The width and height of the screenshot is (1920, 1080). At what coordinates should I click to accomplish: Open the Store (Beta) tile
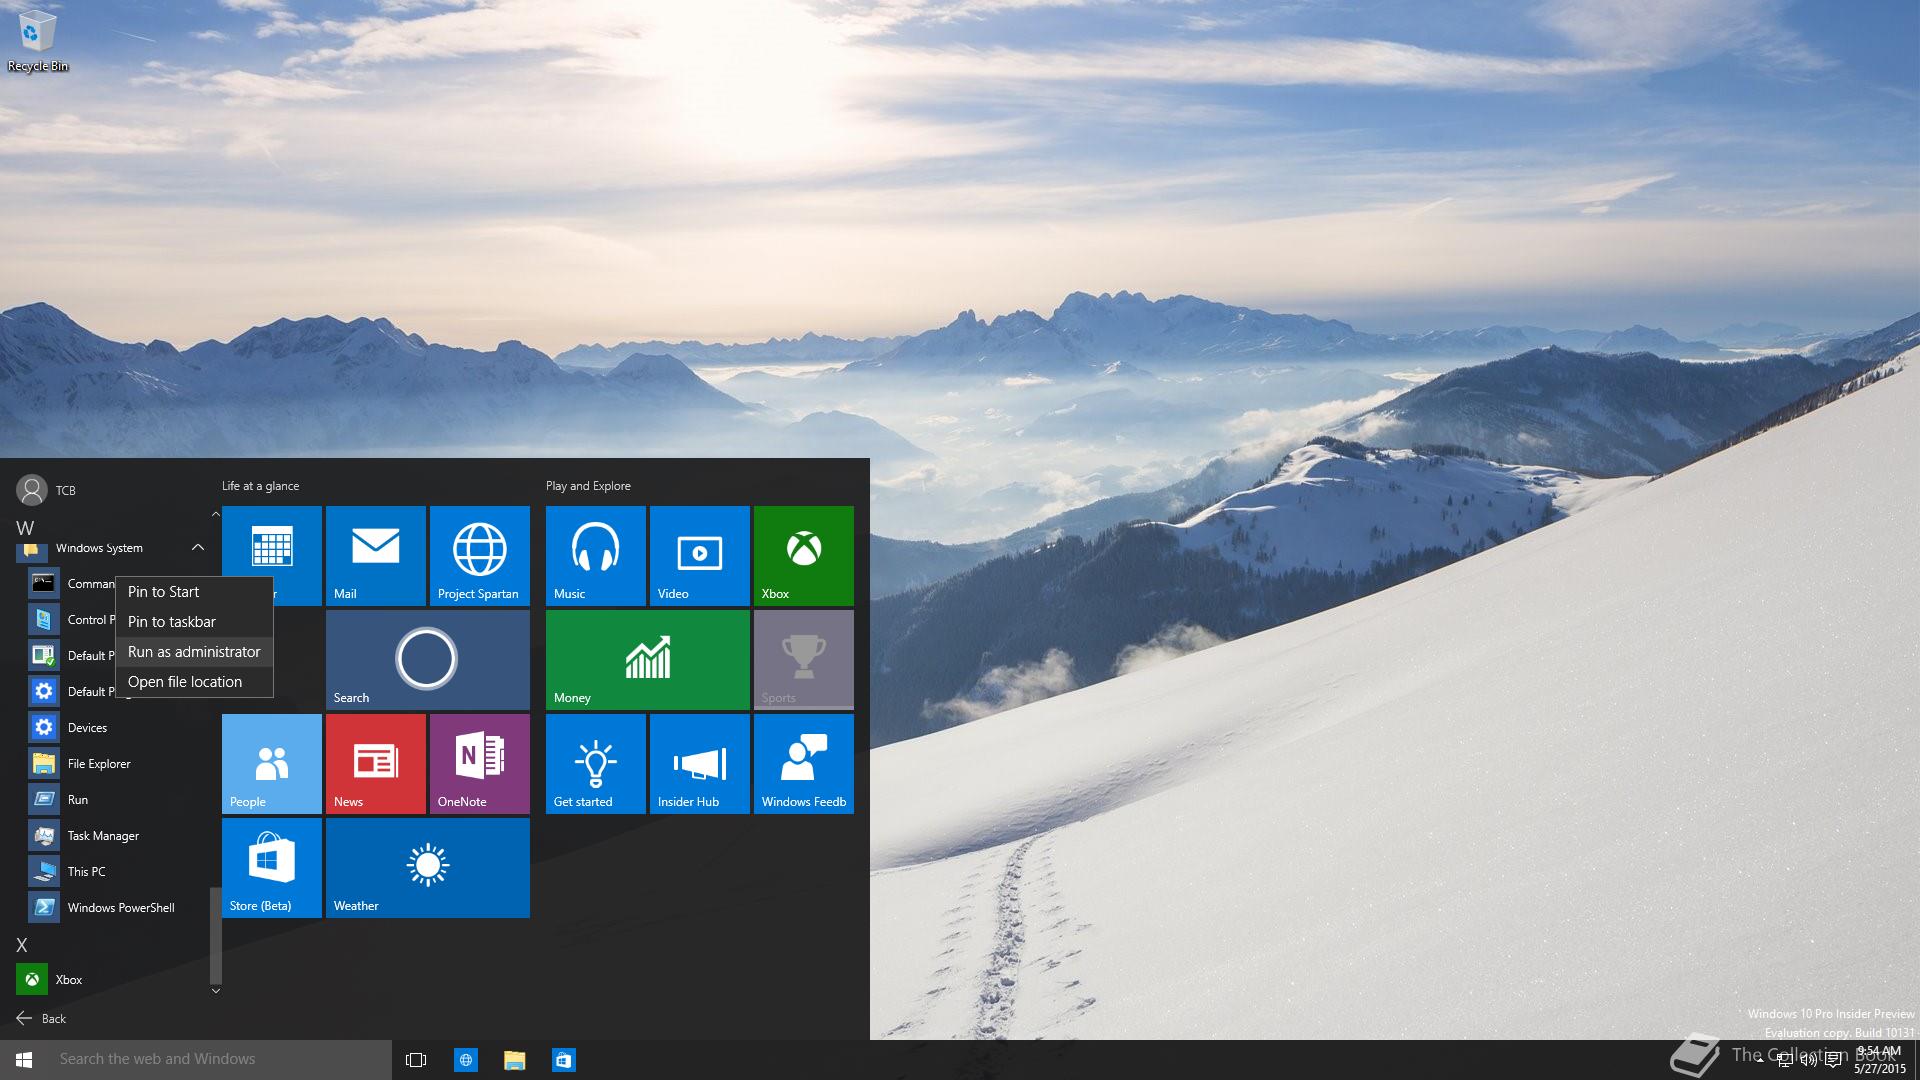click(272, 868)
